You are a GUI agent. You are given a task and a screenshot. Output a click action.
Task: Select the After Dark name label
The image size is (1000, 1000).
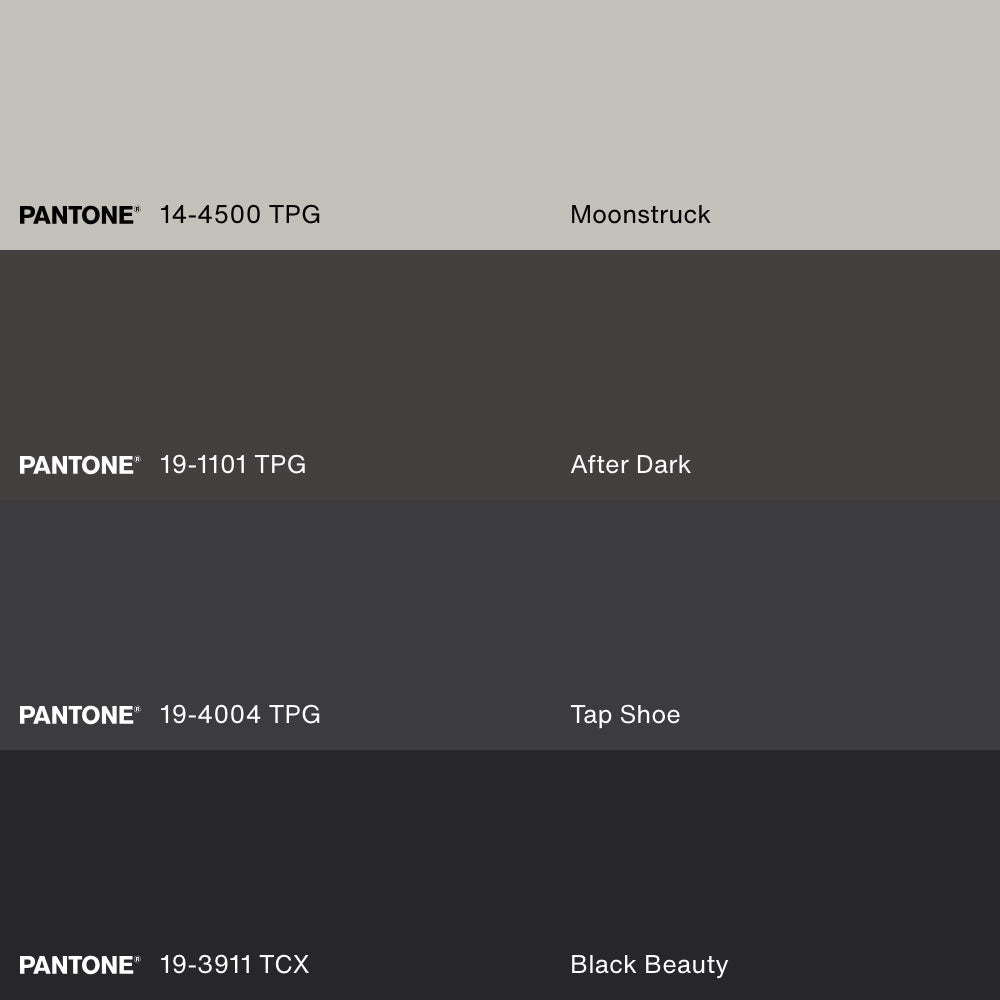coord(630,464)
